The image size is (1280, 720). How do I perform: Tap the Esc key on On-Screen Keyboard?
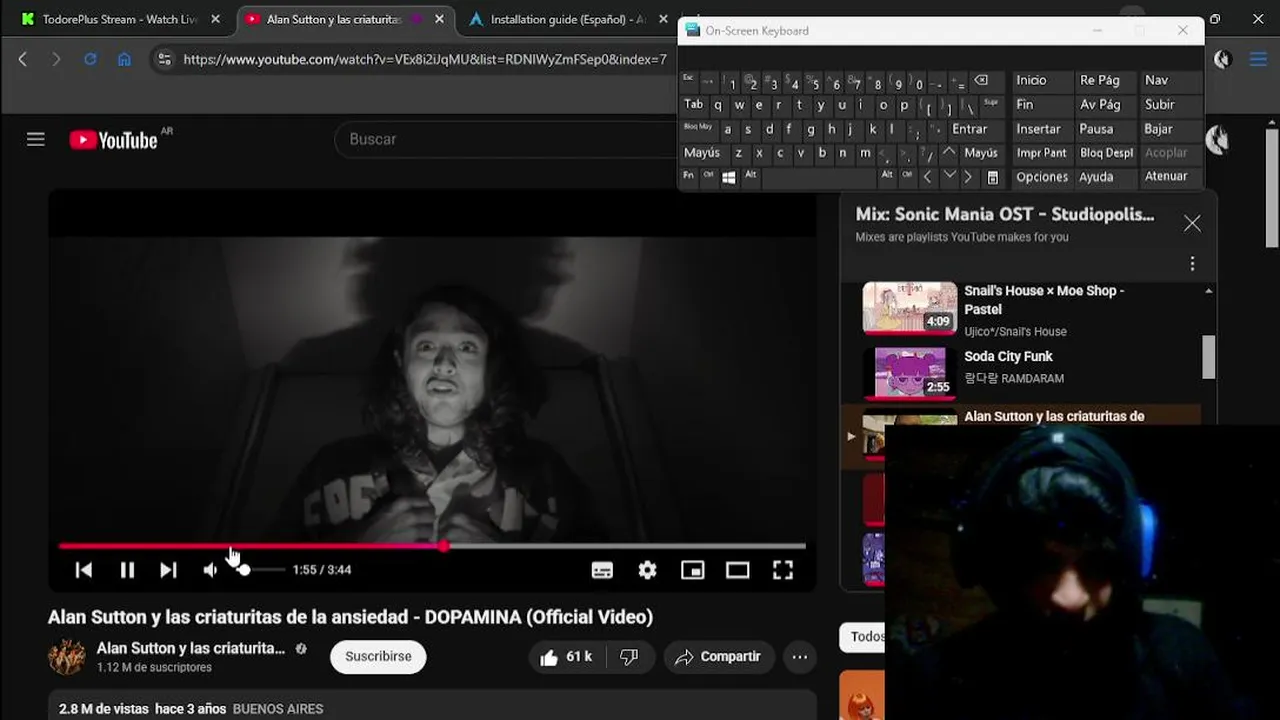(688, 79)
